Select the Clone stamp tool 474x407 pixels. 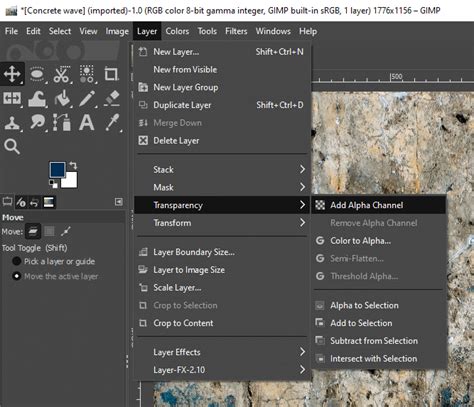coord(12,123)
